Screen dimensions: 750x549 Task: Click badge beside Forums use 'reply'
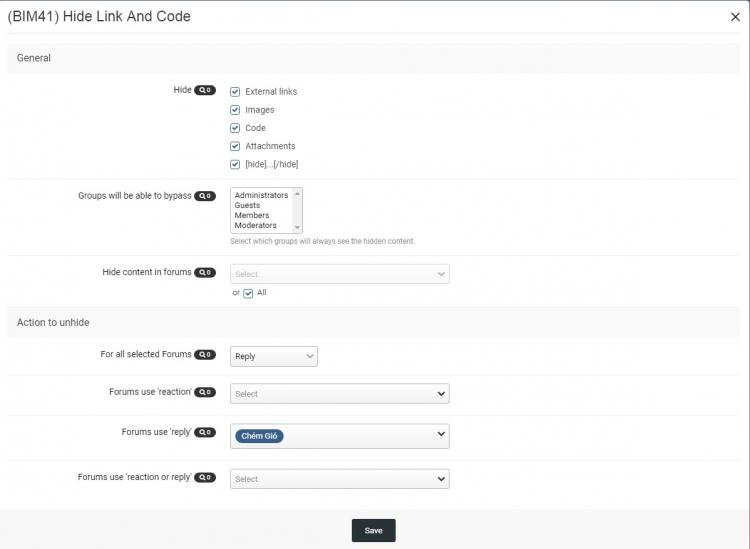205,432
